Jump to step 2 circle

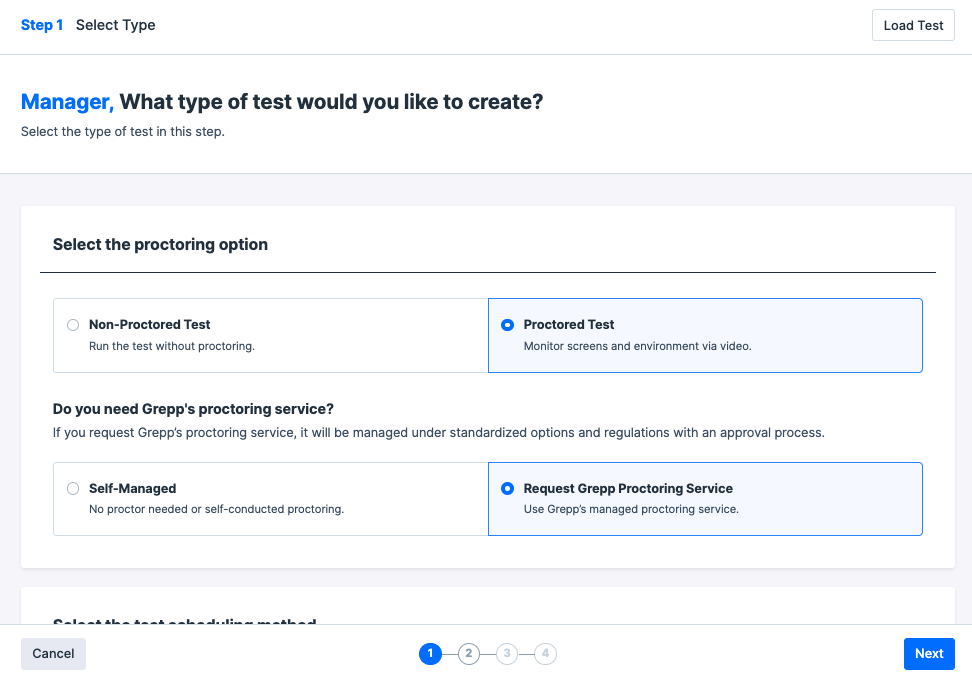pos(468,654)
